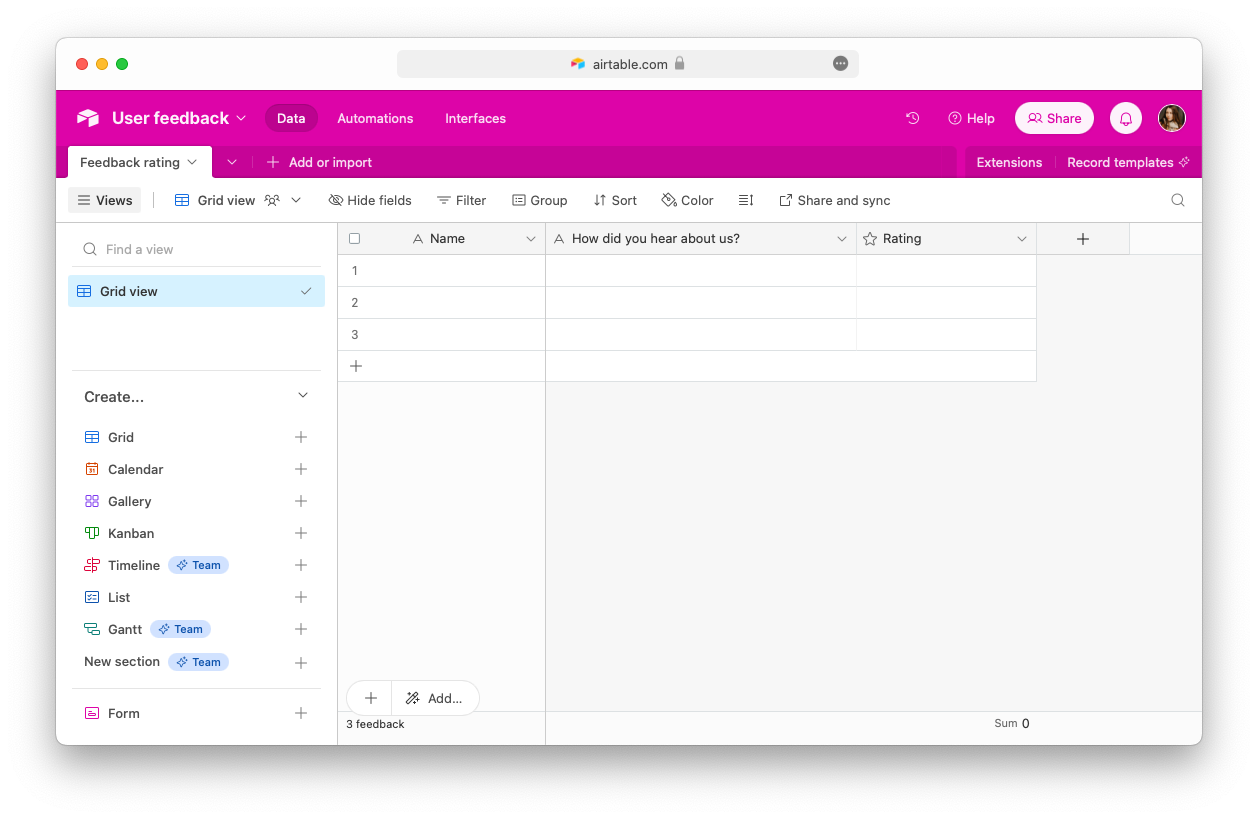Open the Help link
The image size is (1258, 819).
pos(971,118)
